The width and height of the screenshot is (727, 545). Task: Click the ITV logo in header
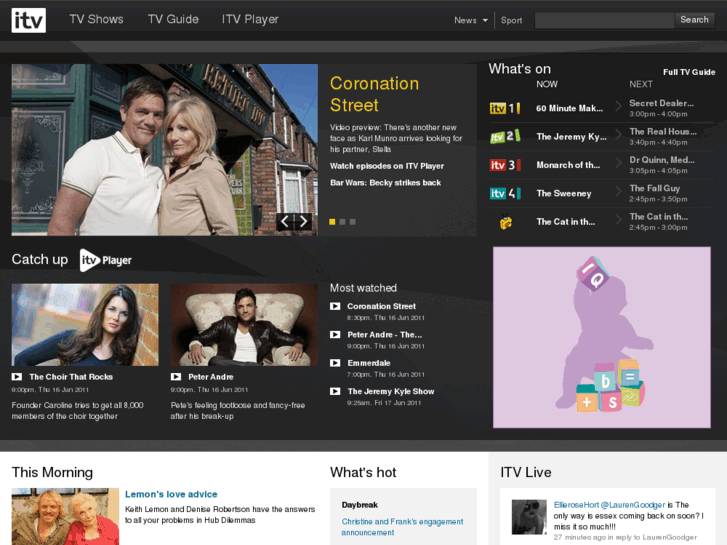28,20
